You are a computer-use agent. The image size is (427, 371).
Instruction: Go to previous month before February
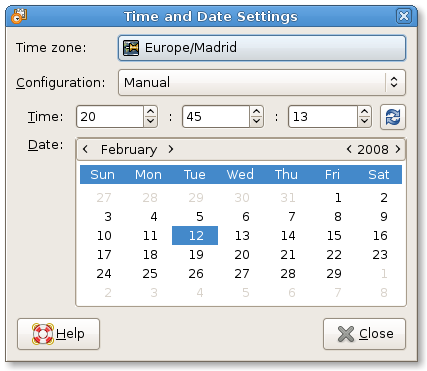tap(85, 149)
